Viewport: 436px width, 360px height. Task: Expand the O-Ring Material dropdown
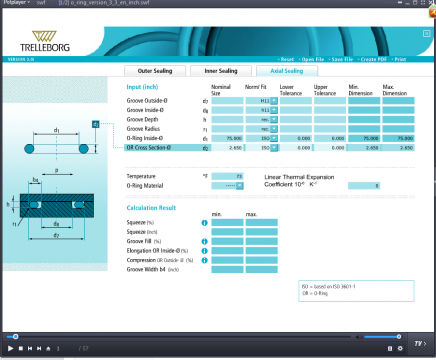point(240,186)
